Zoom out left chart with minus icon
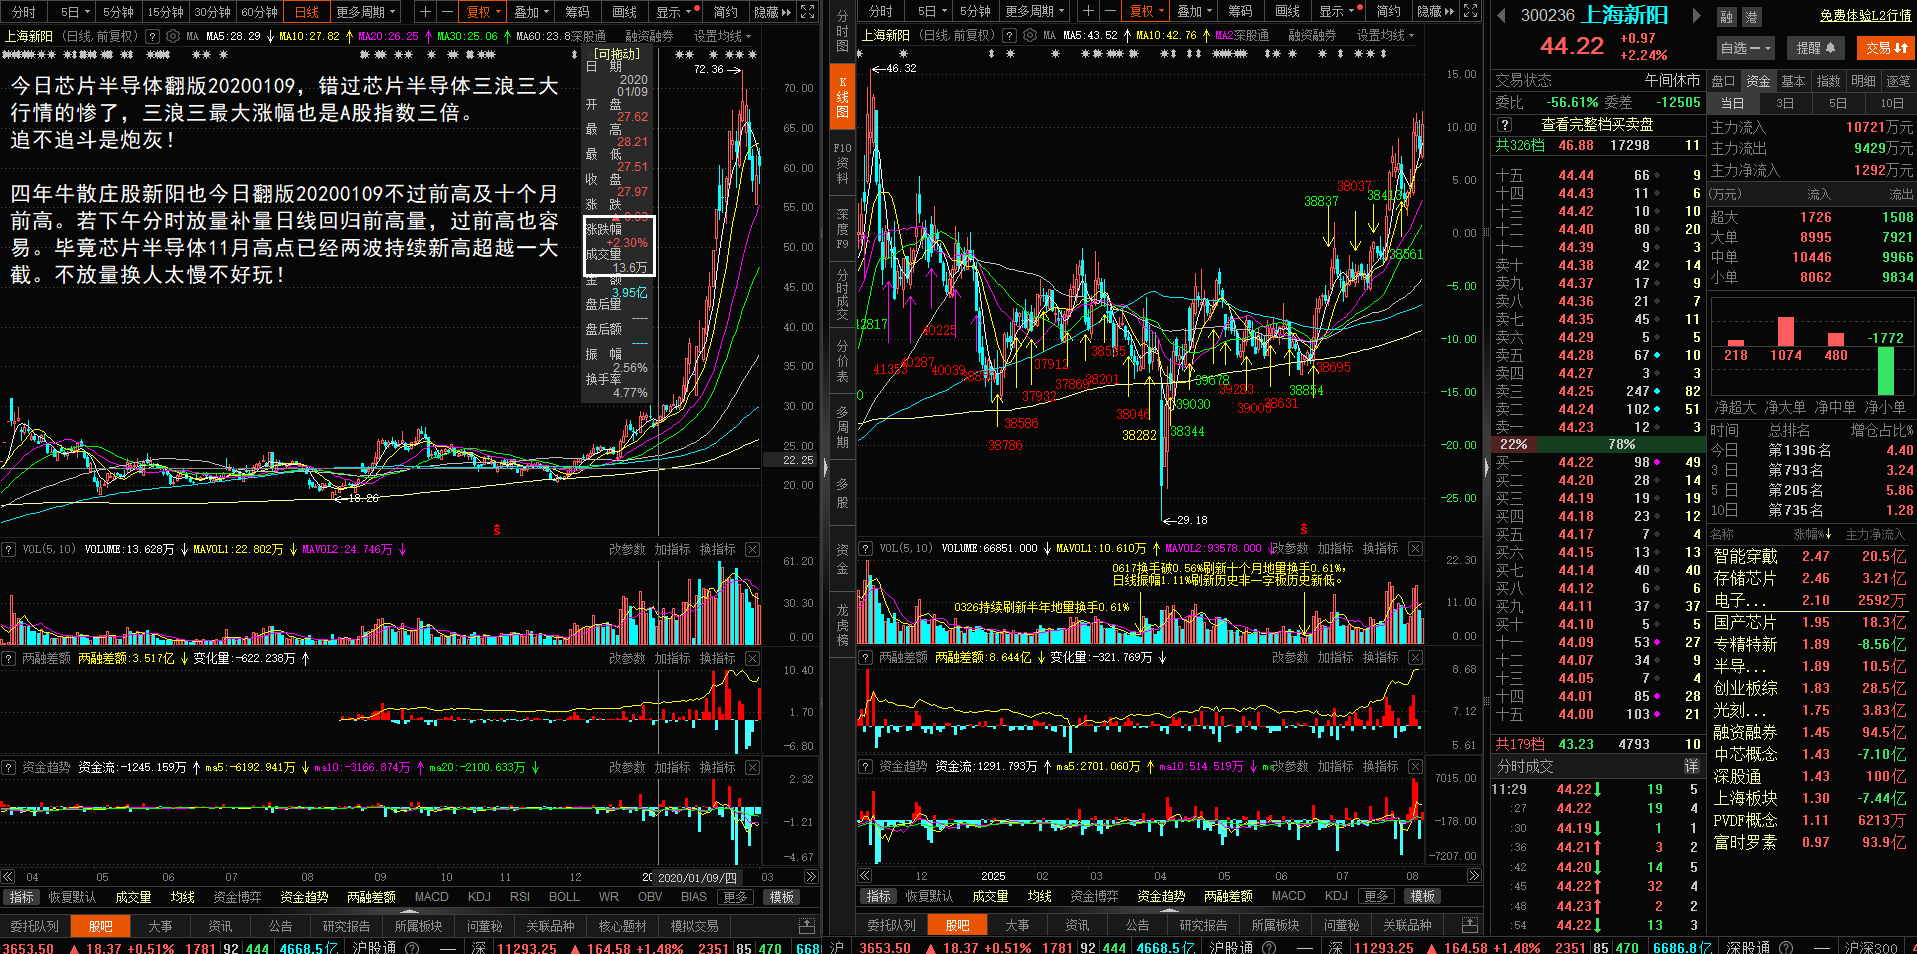The width and height of the screenshot is (1917, 954). click(x=446, y=12)
